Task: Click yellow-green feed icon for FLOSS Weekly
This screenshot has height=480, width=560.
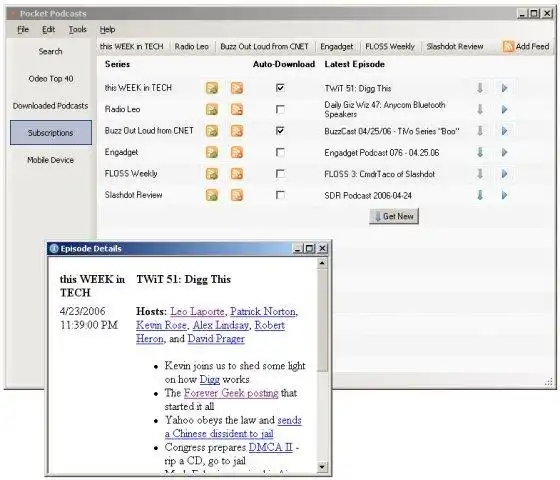Action: click(x=212, y=174)
